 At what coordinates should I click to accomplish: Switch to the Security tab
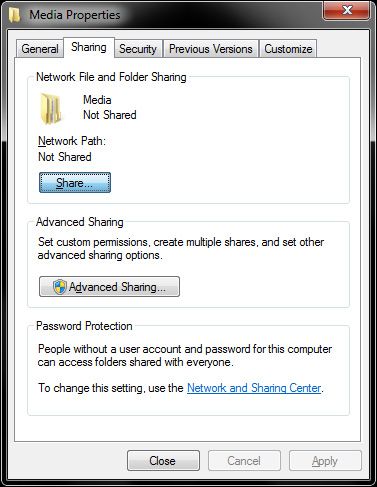coord(138,49)
